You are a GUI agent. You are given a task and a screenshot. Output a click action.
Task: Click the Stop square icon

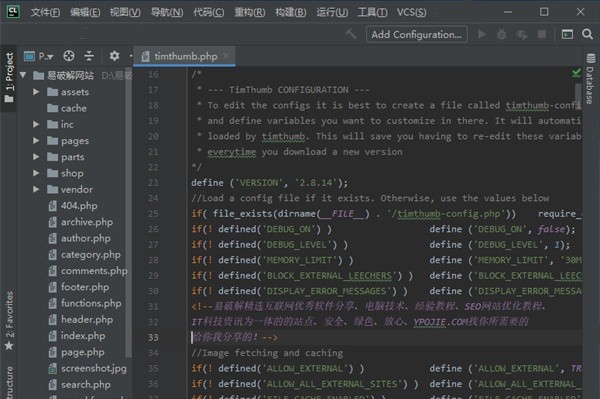[542, 34]
